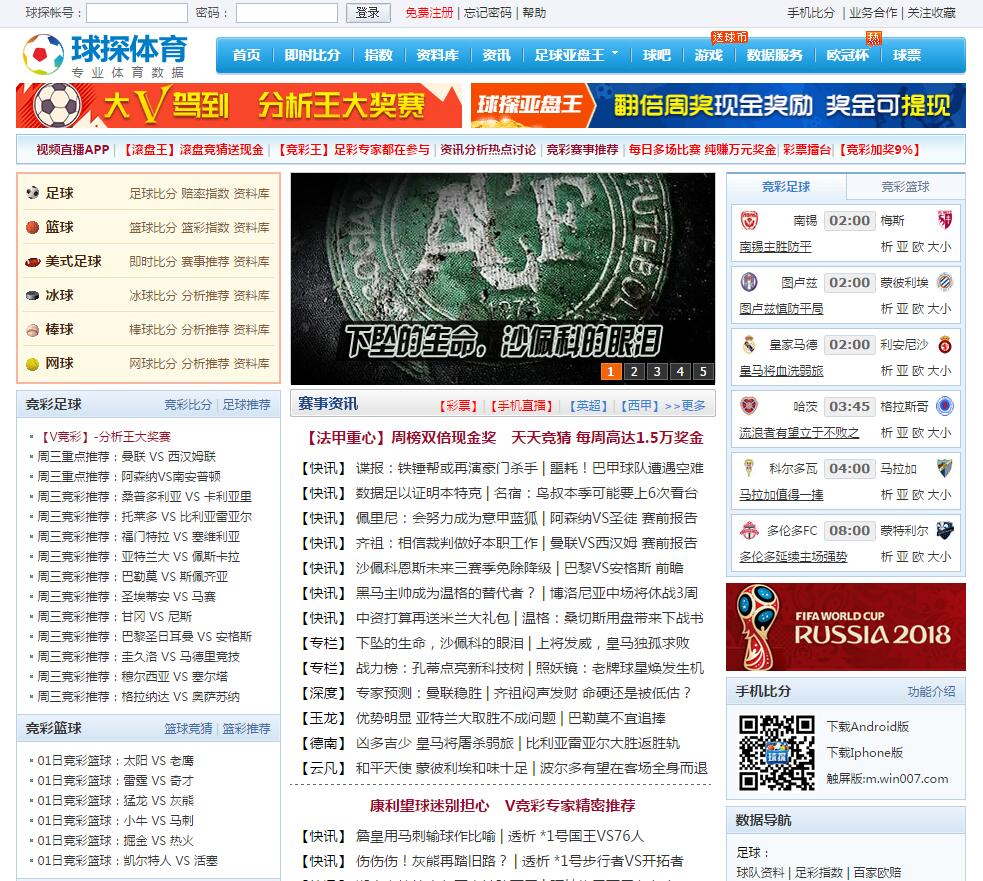Switch to the 竞彩篮球 tab

pos(905,186)
